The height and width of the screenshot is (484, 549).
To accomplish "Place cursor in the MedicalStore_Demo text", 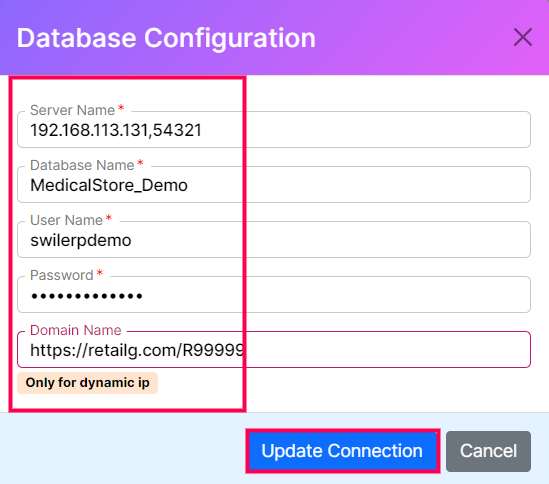I will coord(109,185).
